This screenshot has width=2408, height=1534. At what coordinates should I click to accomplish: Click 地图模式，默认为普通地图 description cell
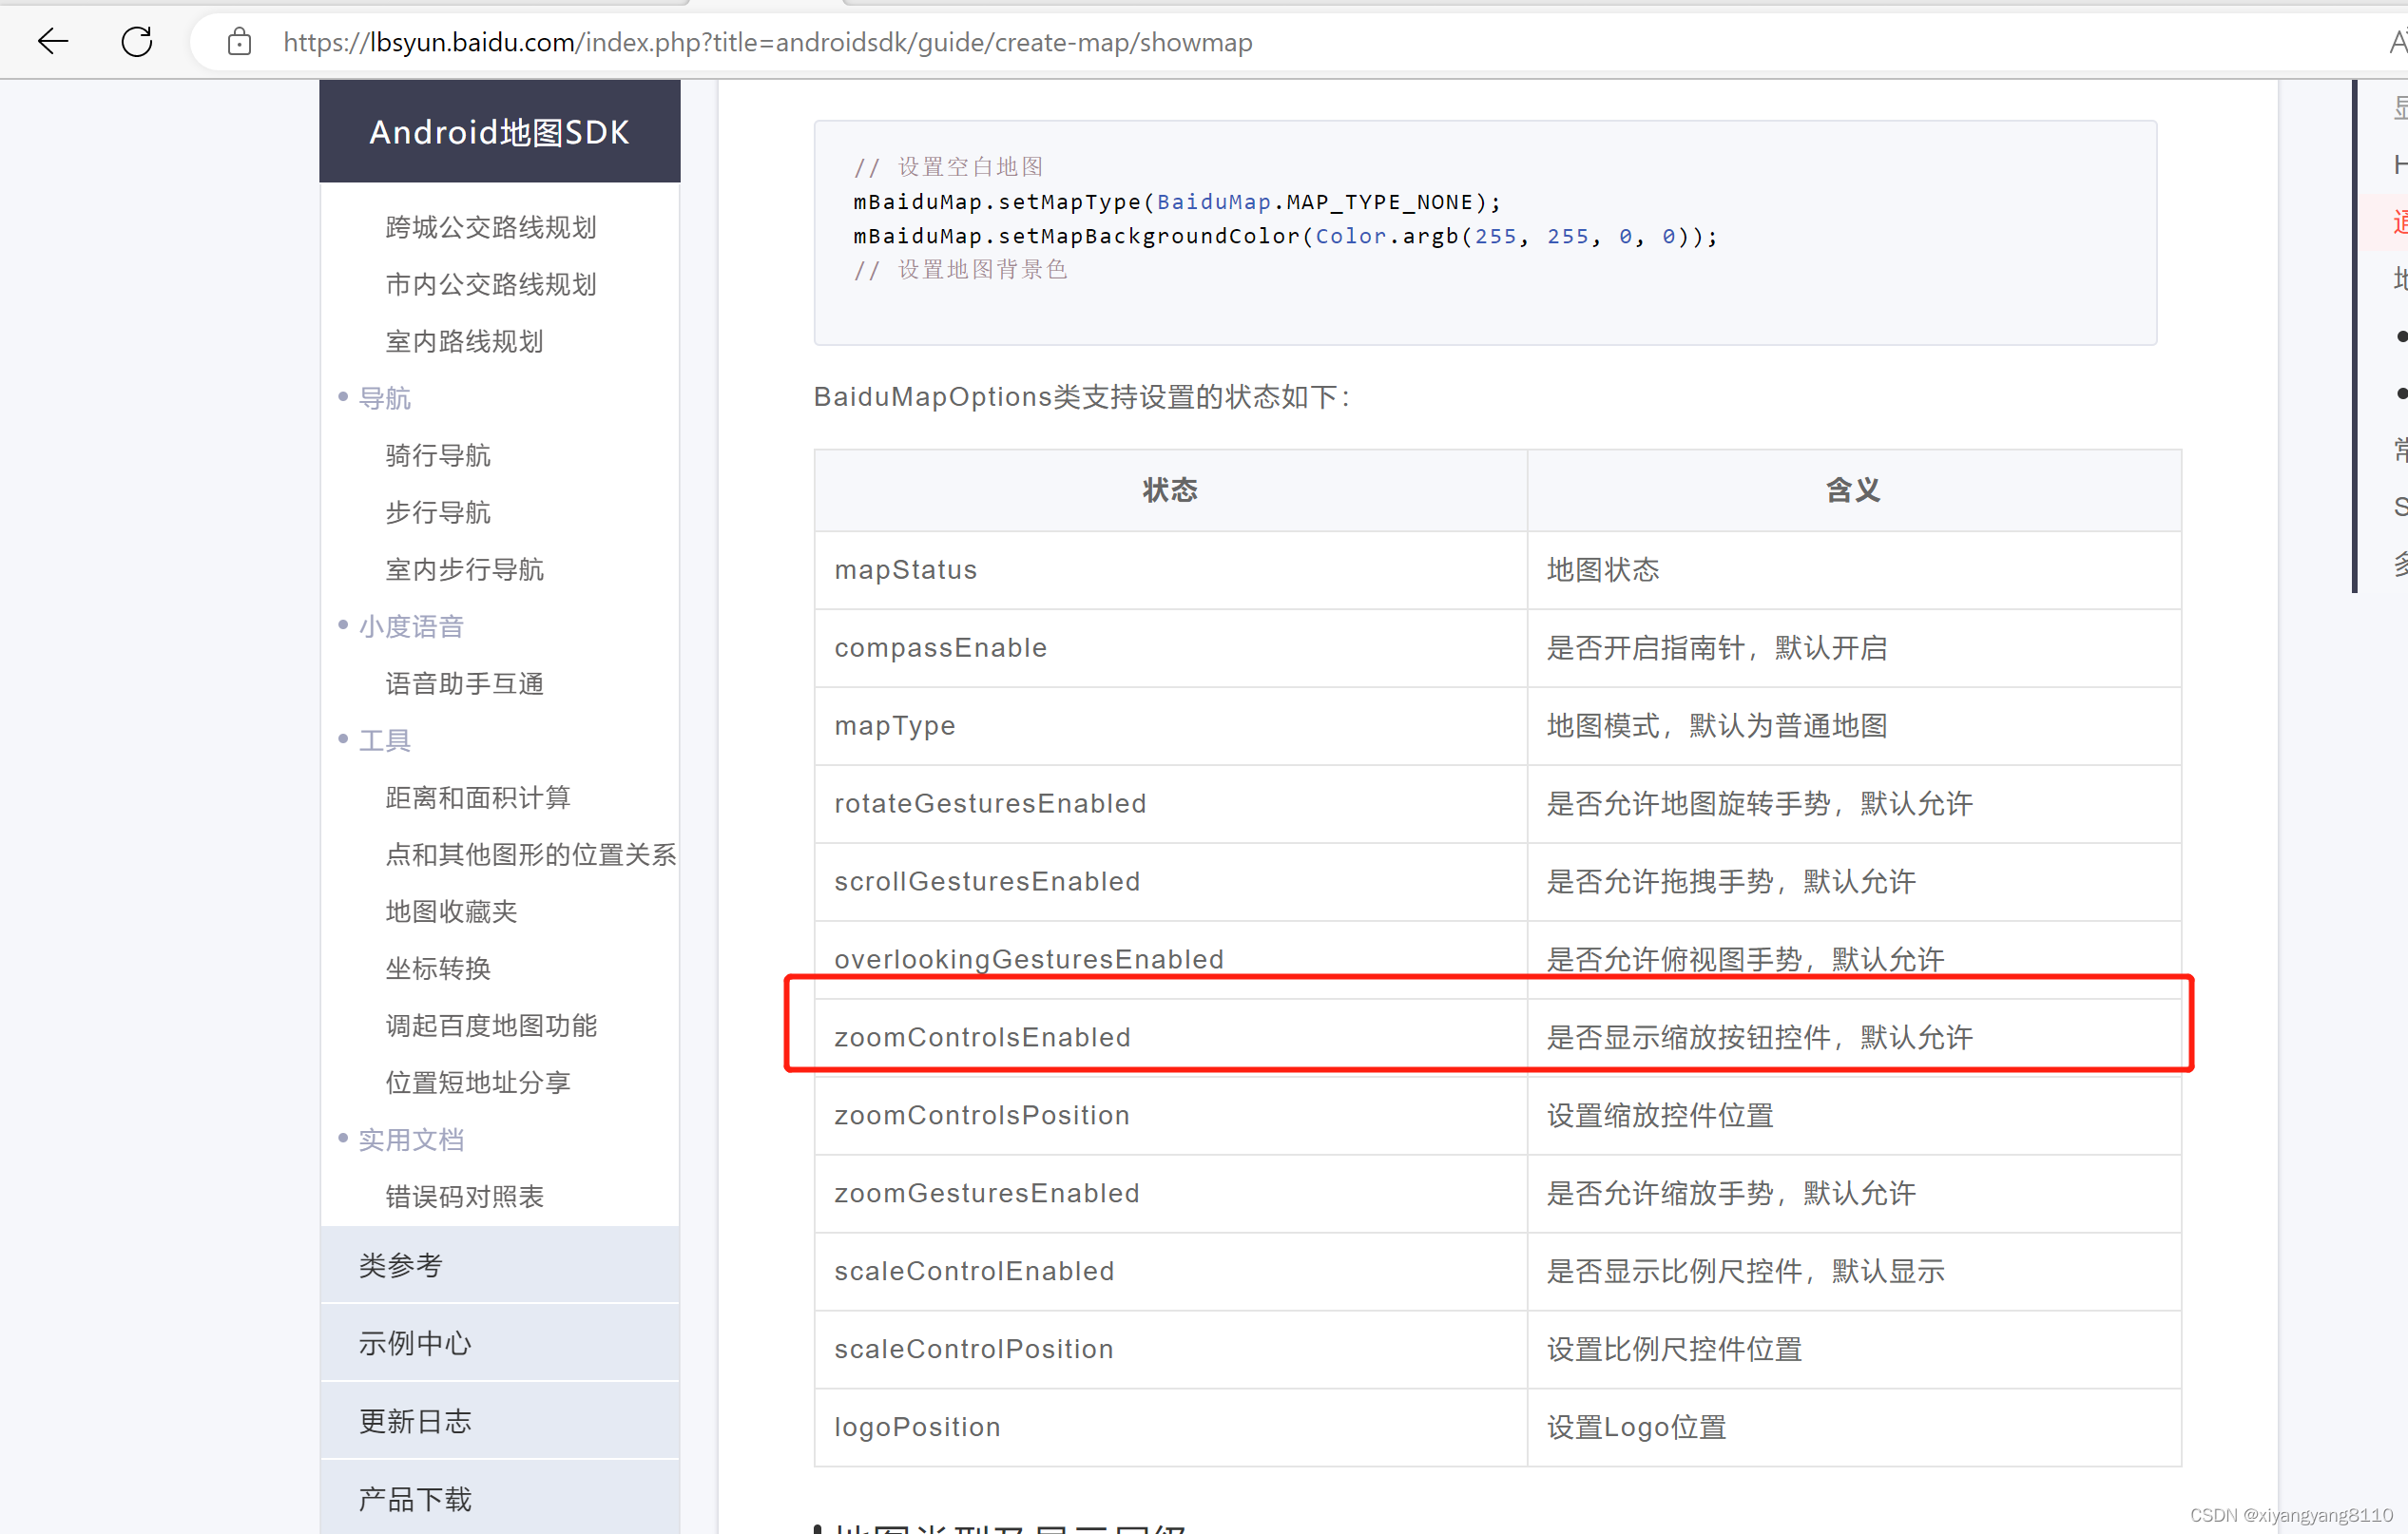point(1854,726)
